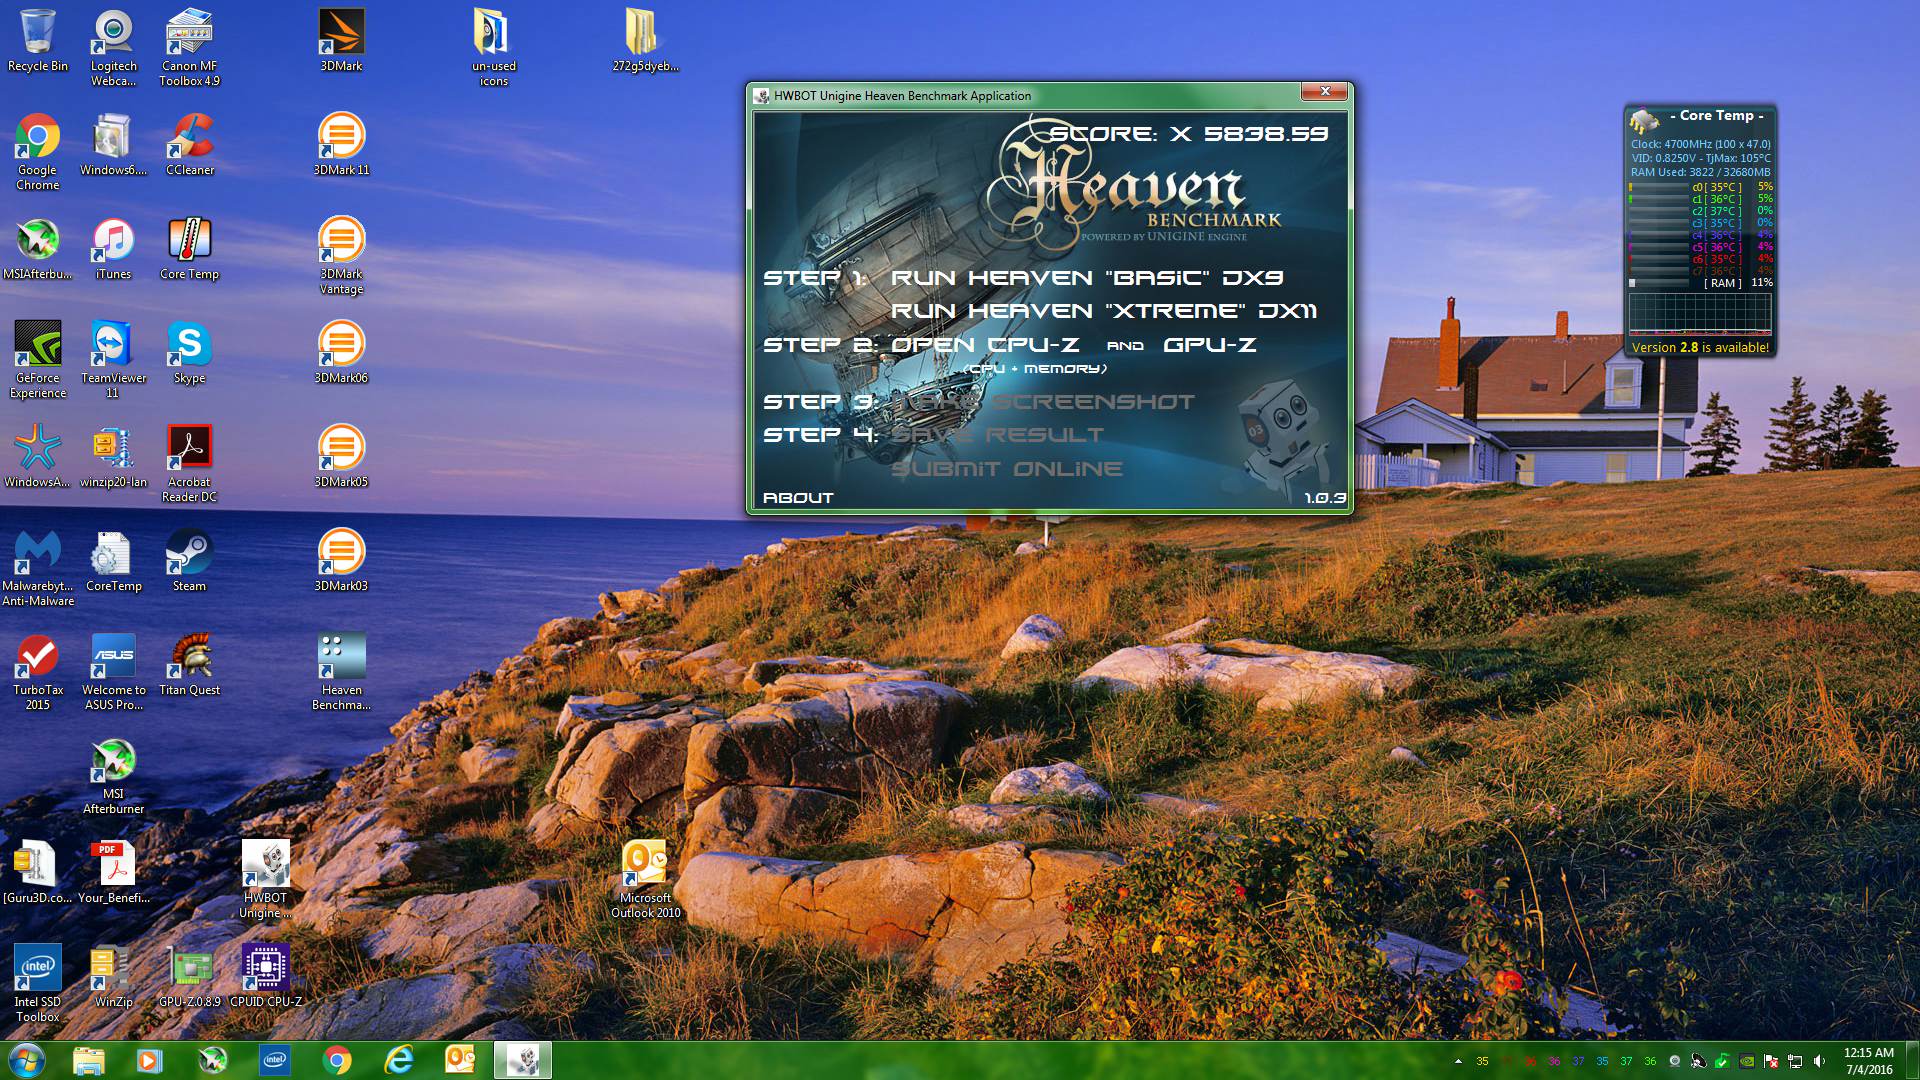Open Internet Explorer from the taskbar
1920x1080 pixels.
point(399,1060)
